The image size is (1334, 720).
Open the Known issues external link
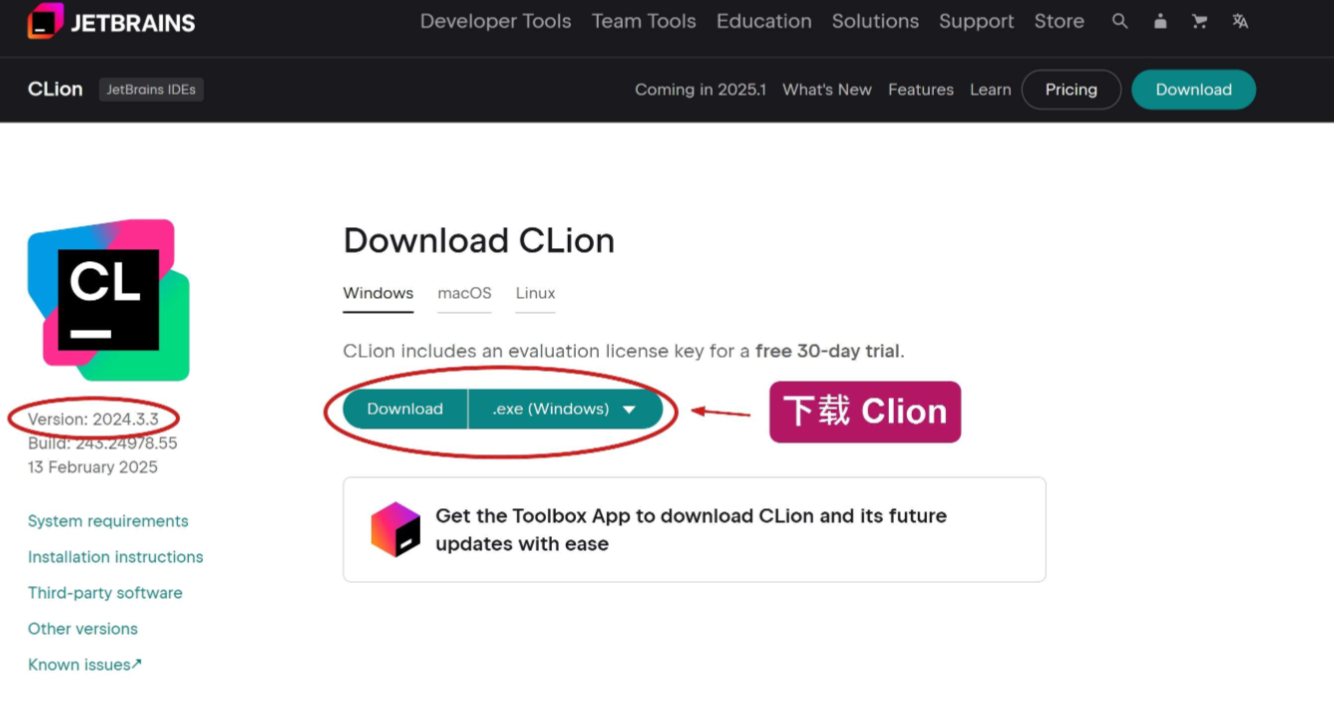(85, 665)
